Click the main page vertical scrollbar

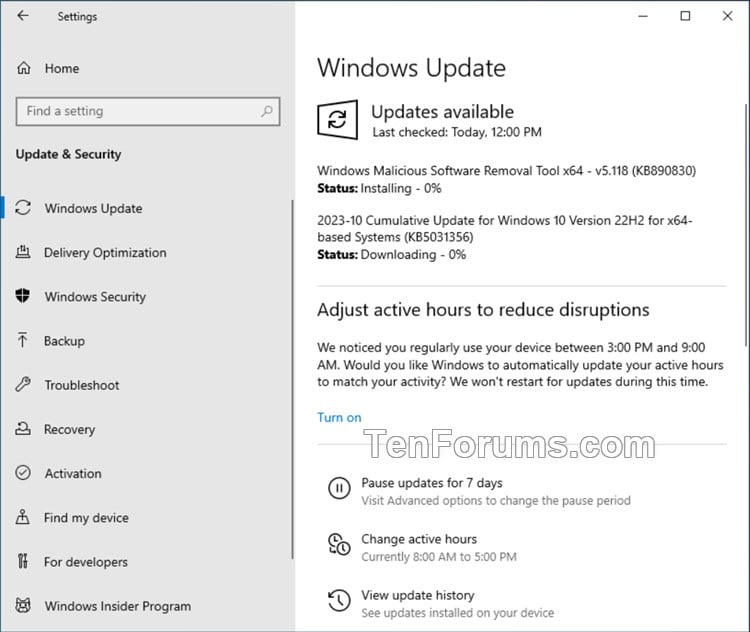coord(746,225)
